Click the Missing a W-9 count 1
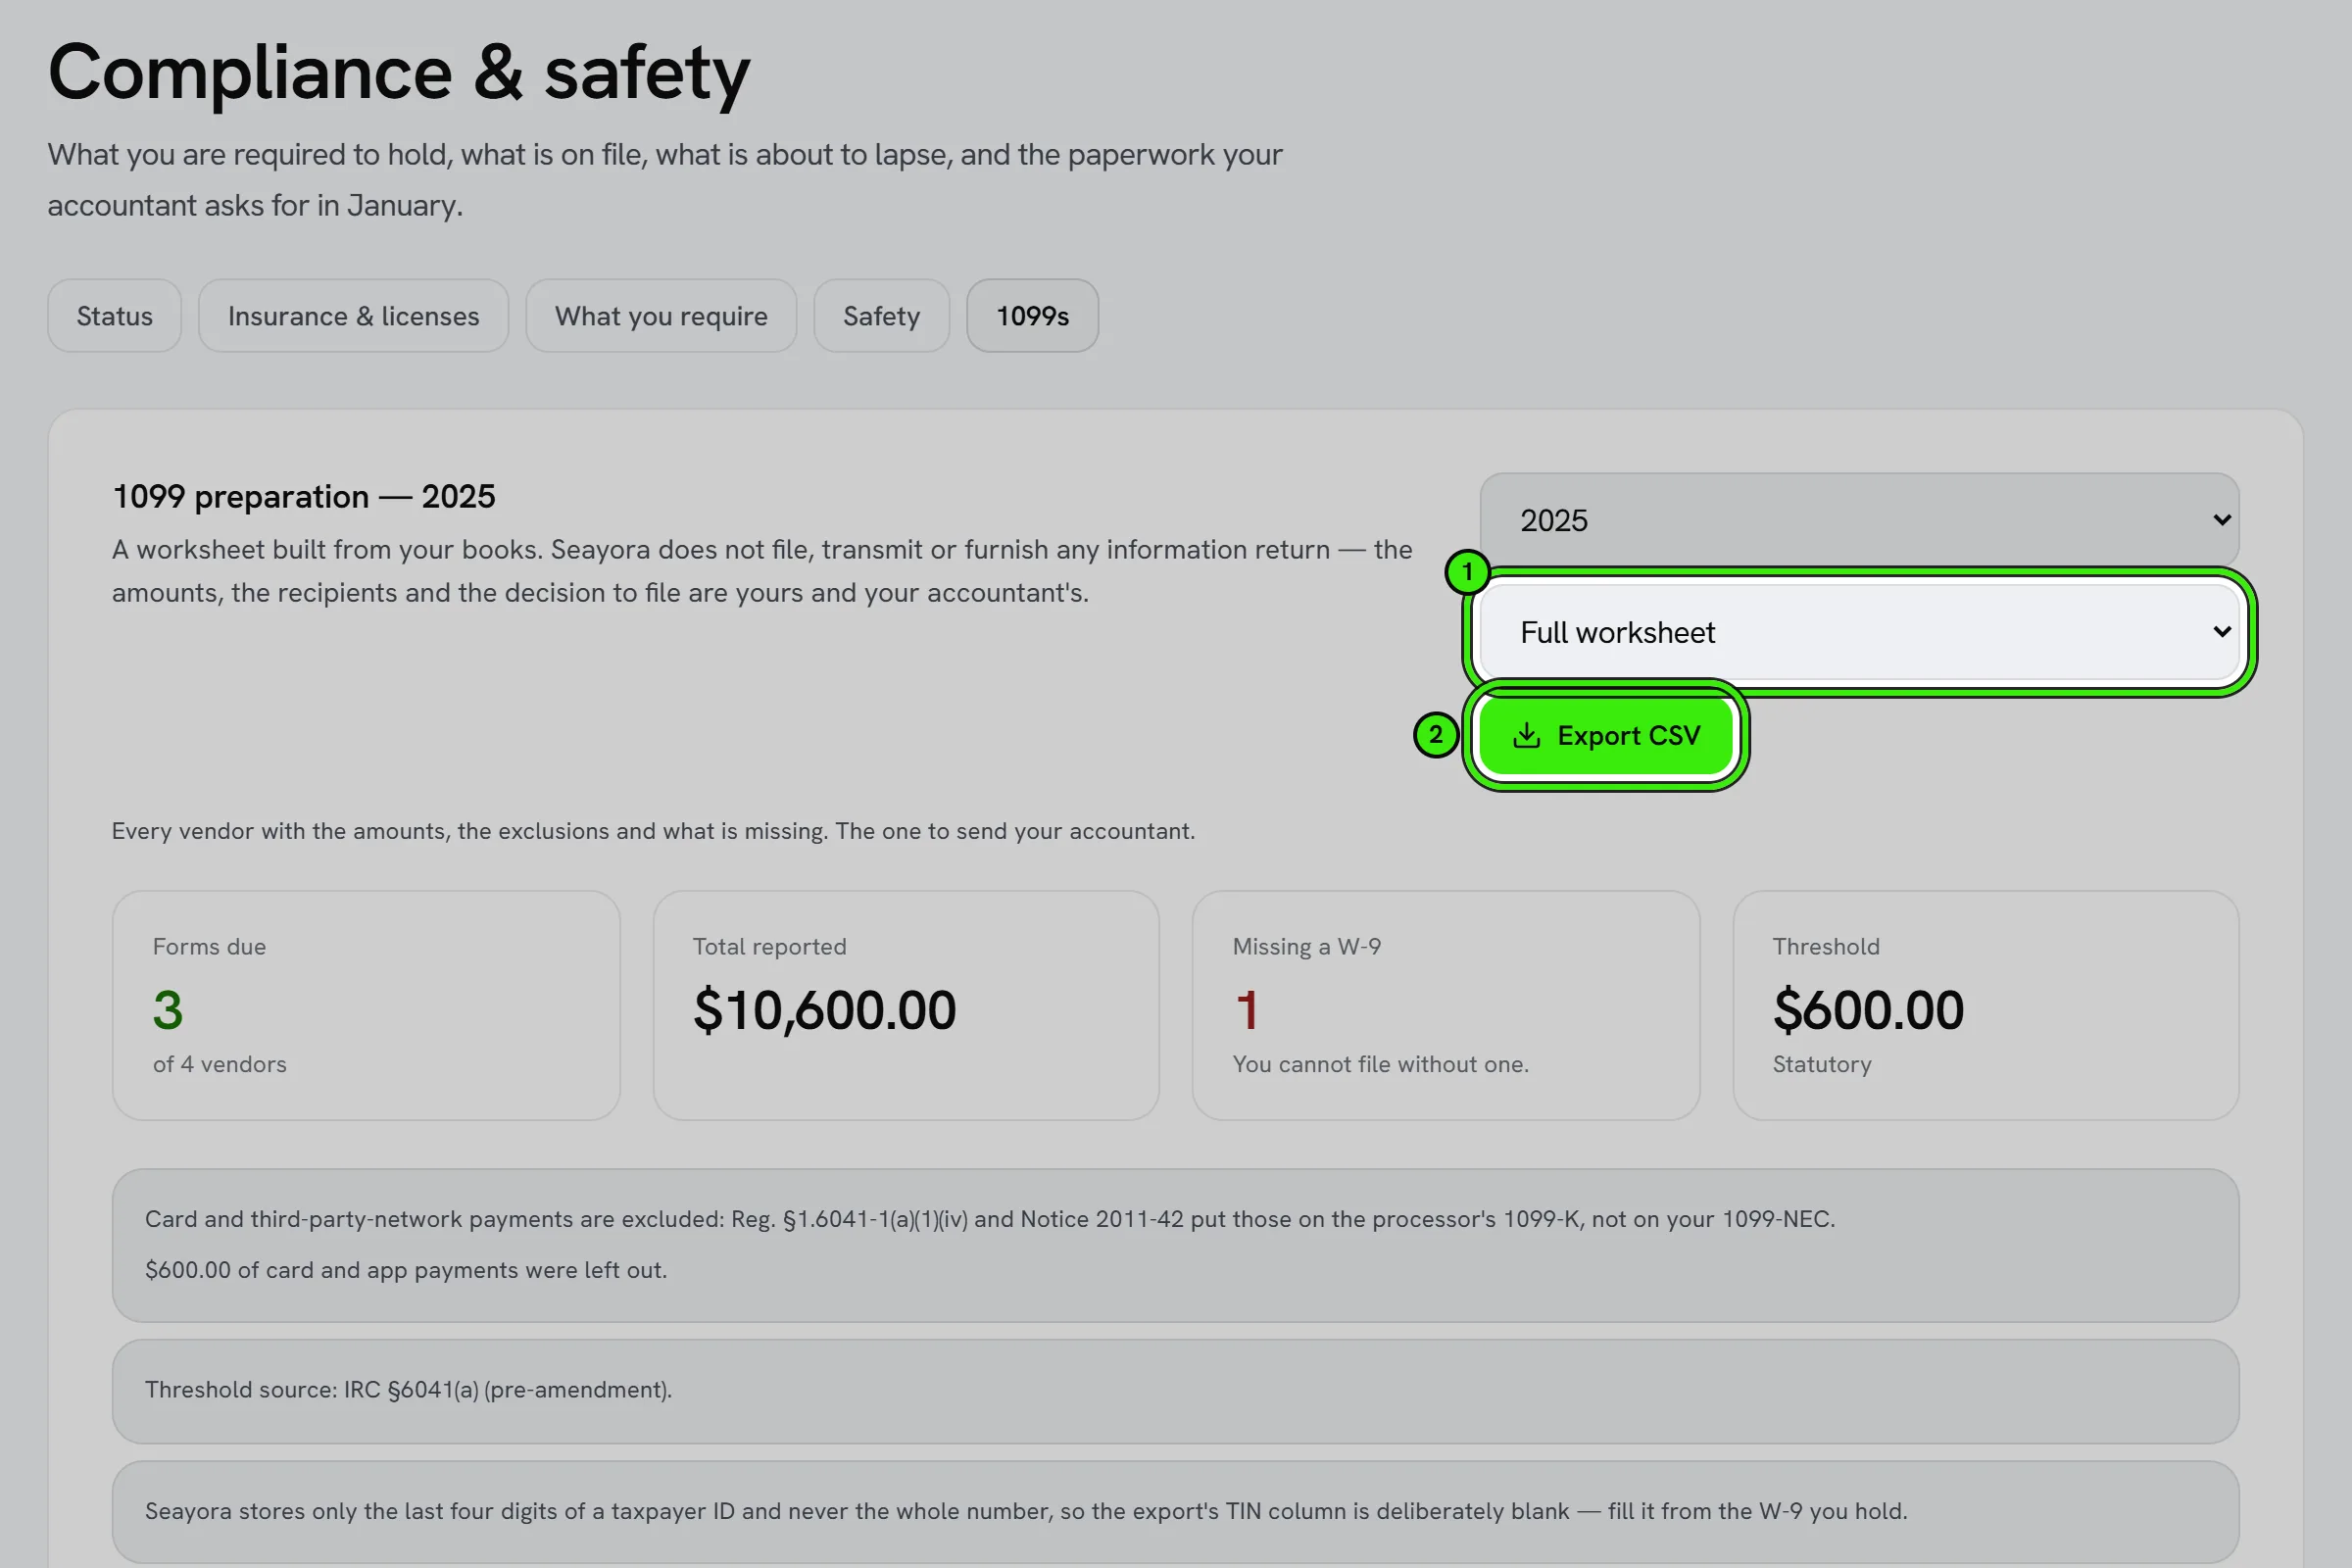The image size is (2352, 1568). click(1246, 1009)
